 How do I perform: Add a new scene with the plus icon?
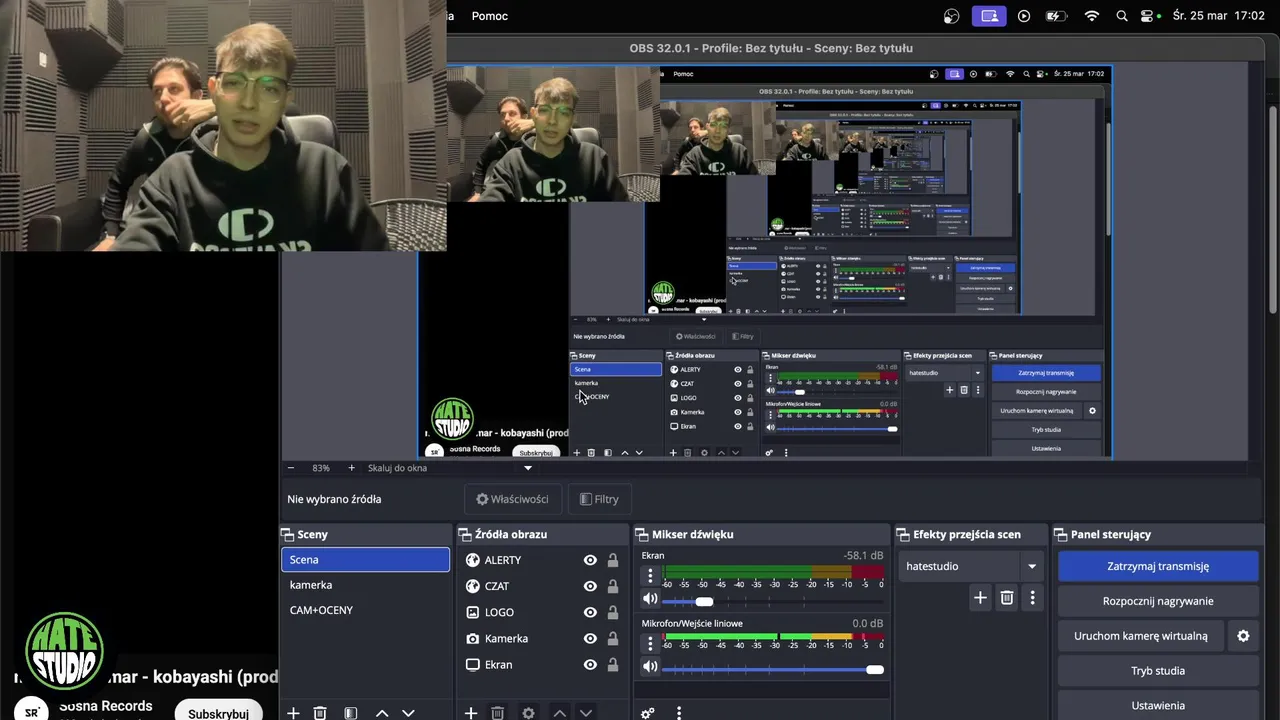[293, 713]
